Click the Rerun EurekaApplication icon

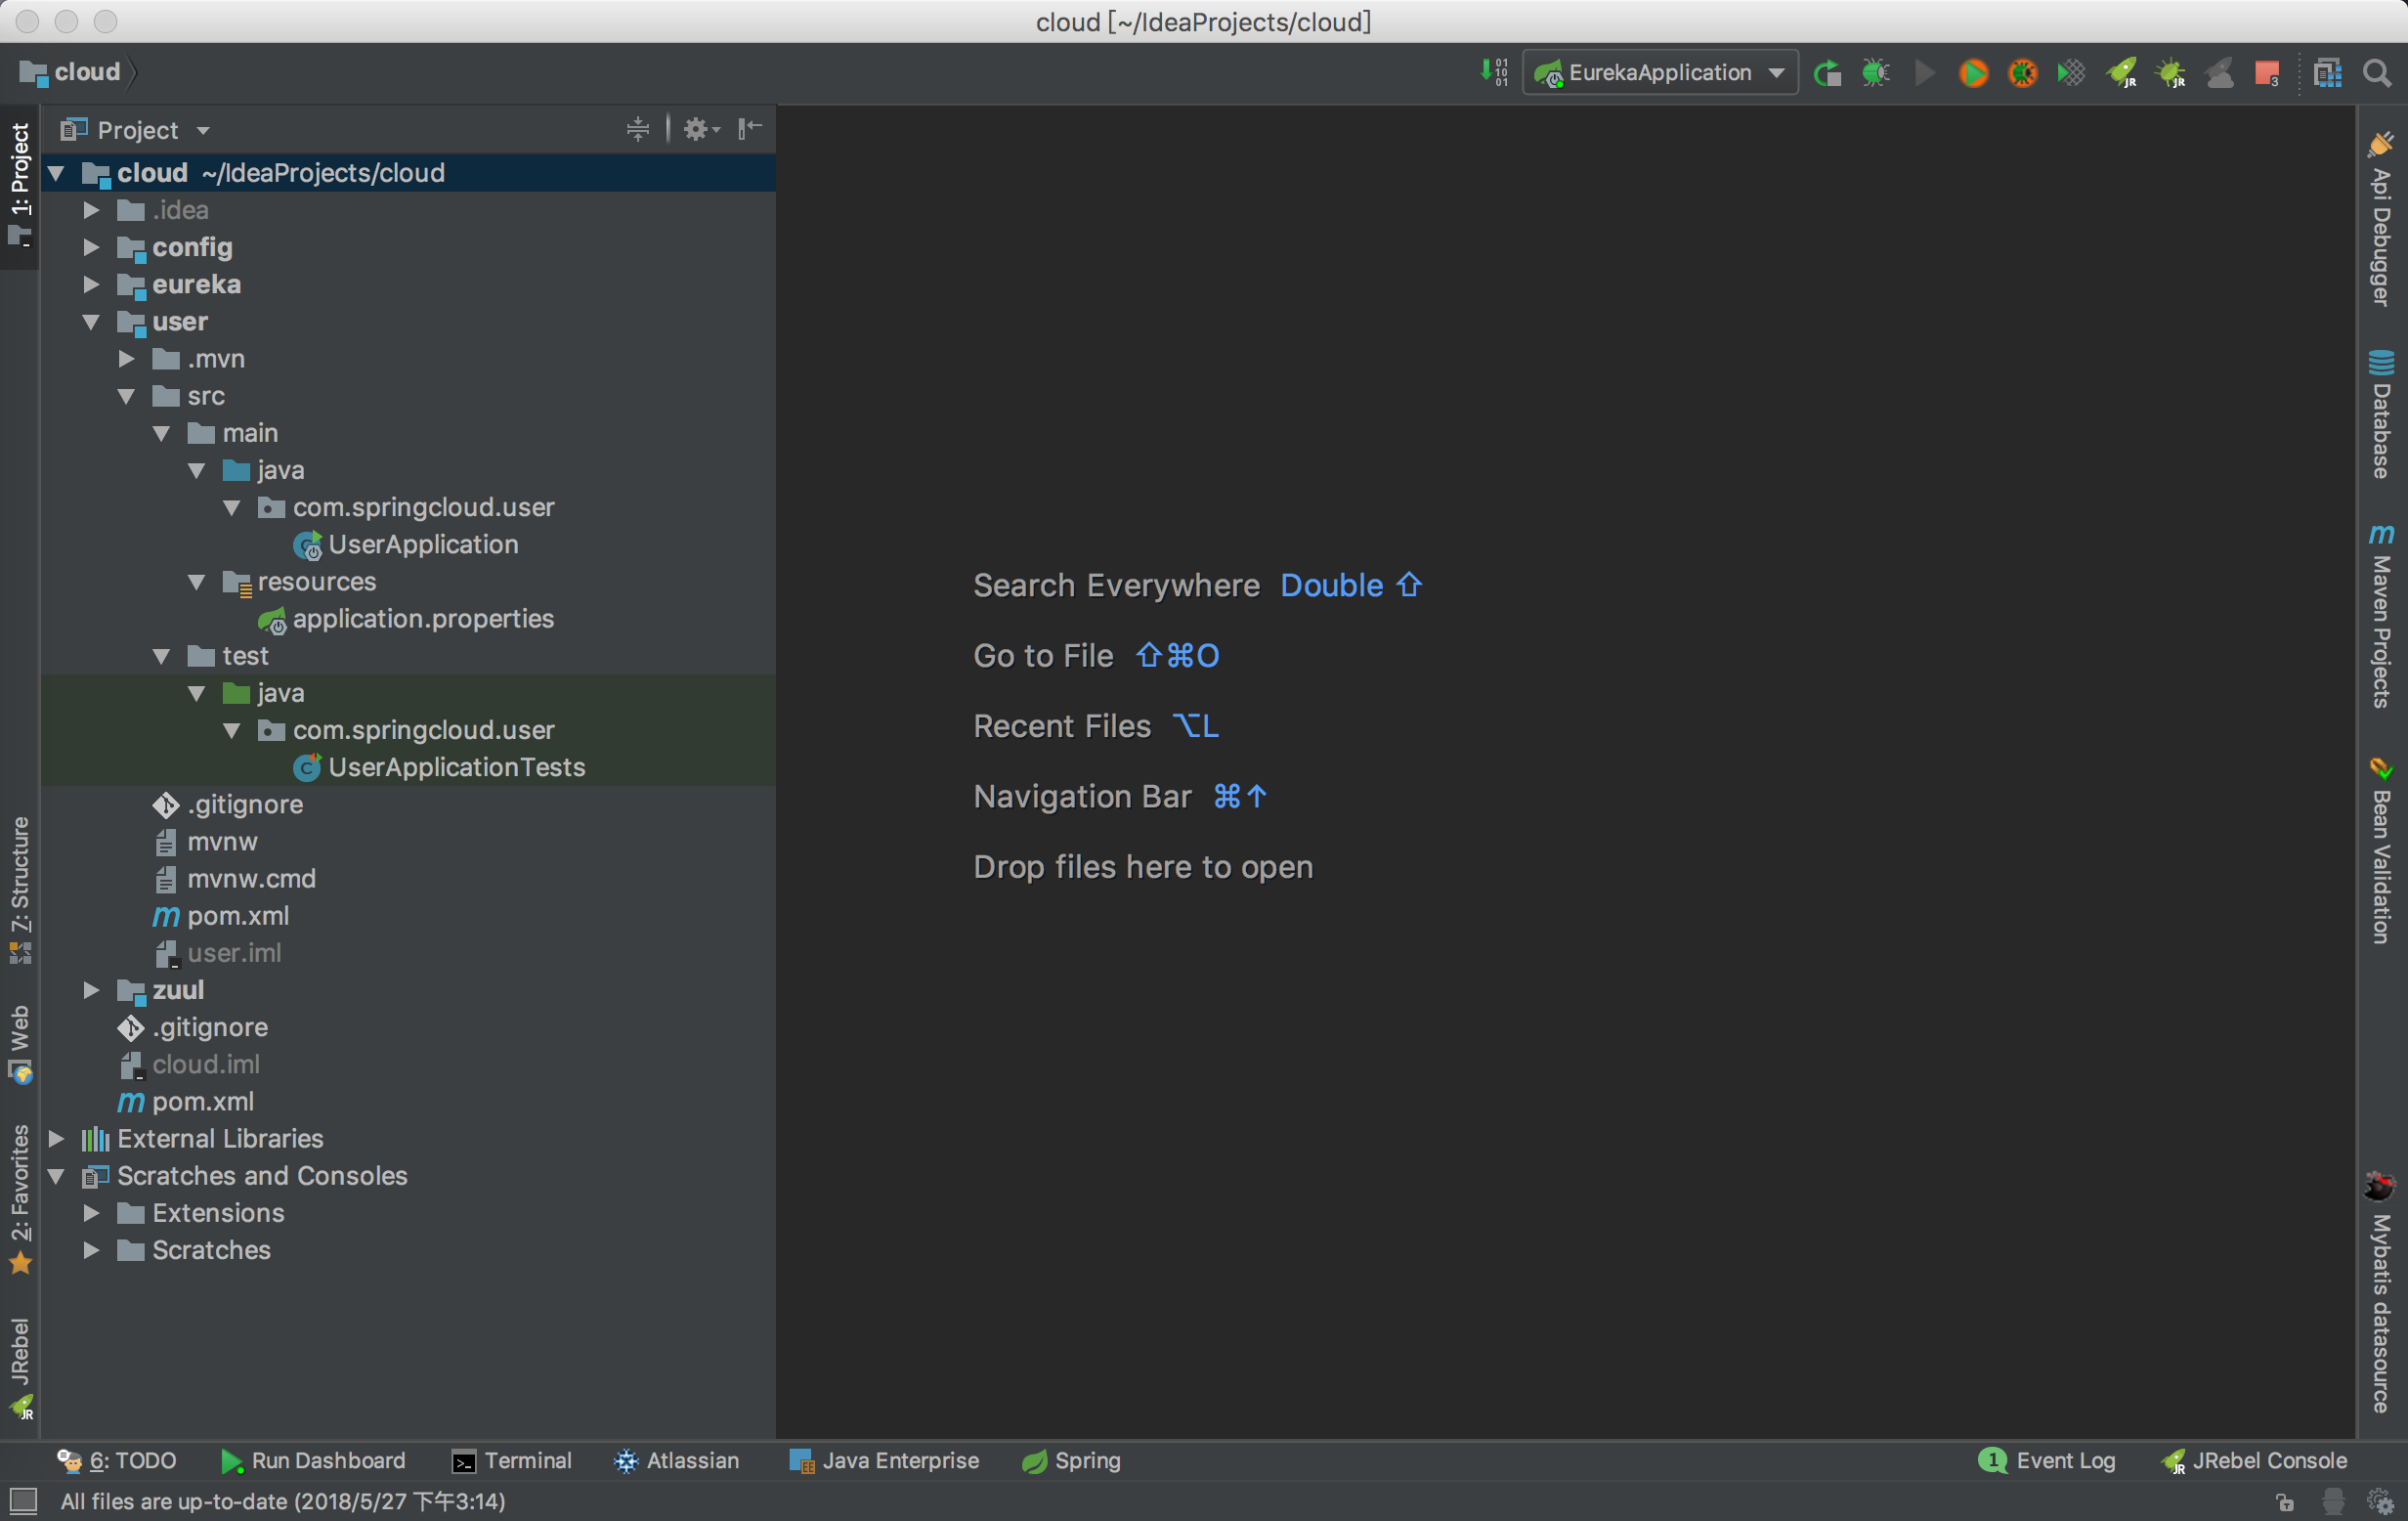pyautogui.click(x=1827, y=73)
